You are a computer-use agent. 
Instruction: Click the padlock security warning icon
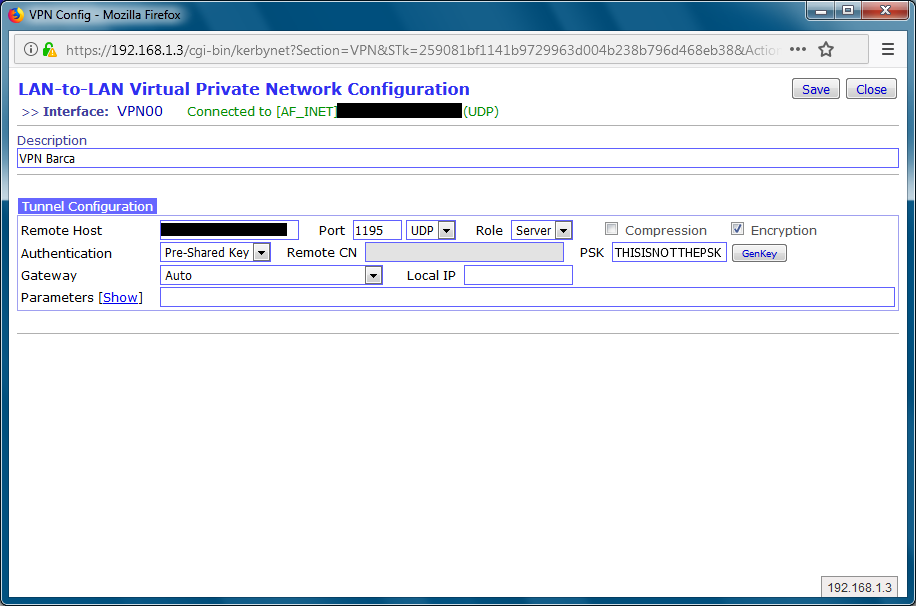pyautogui.click(x=49, y=49)
